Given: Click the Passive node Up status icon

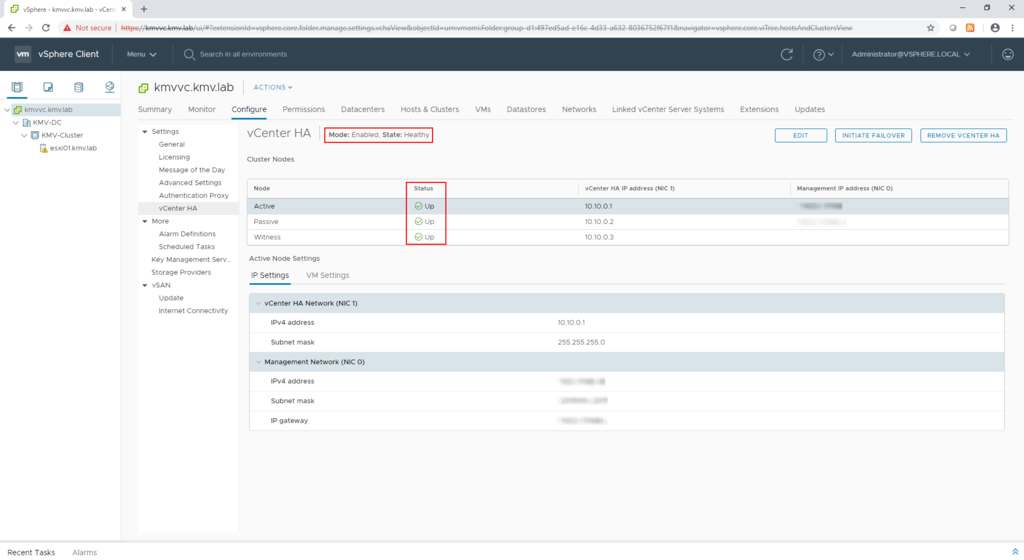Looking at the screenshot, I should (x=419, y=222).
